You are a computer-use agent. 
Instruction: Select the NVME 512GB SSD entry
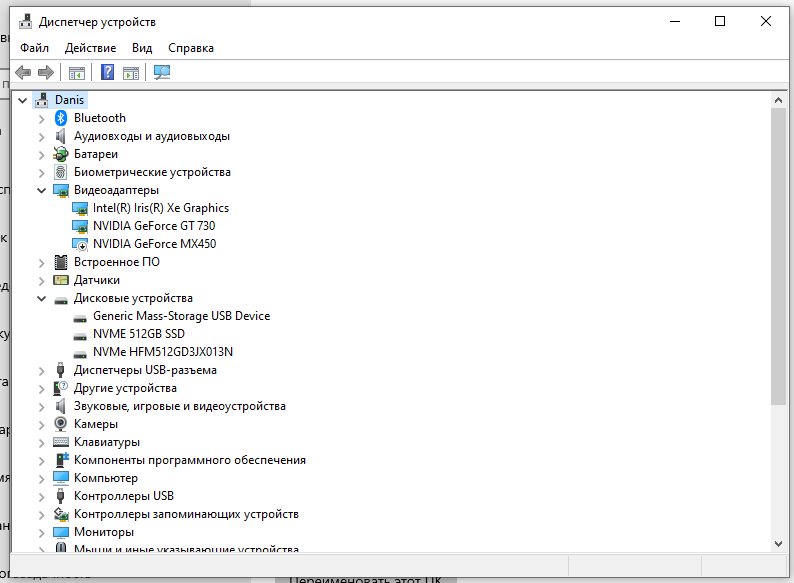[139, 334]
